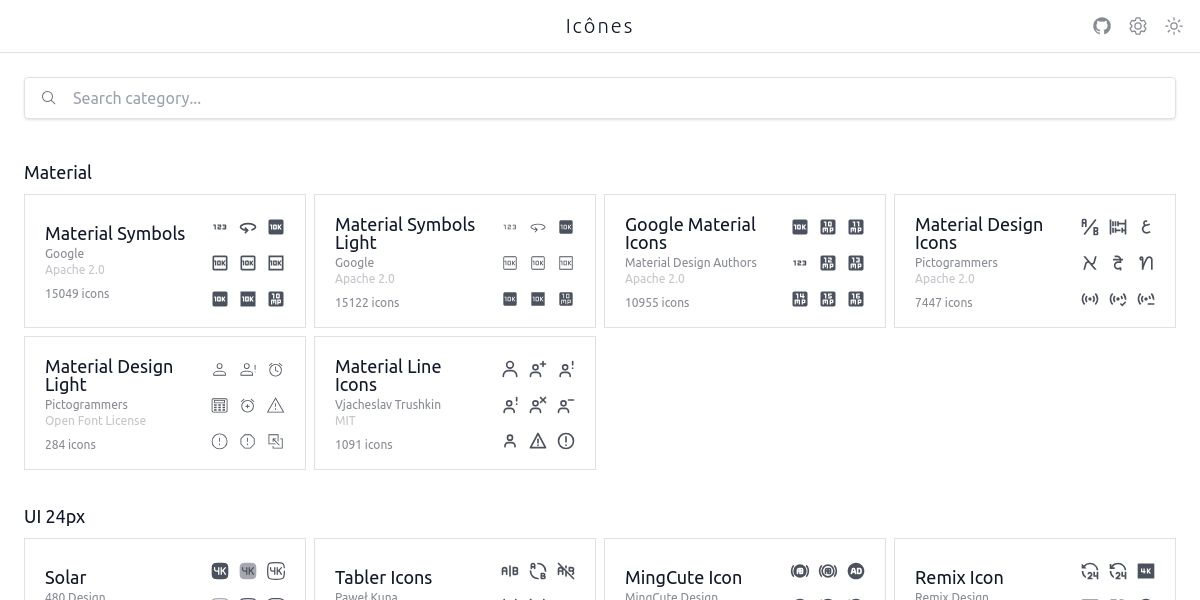Open the Google Material Icons collection
The height and width of the screenshot is (600, 1200).
[x=690, y=234]
